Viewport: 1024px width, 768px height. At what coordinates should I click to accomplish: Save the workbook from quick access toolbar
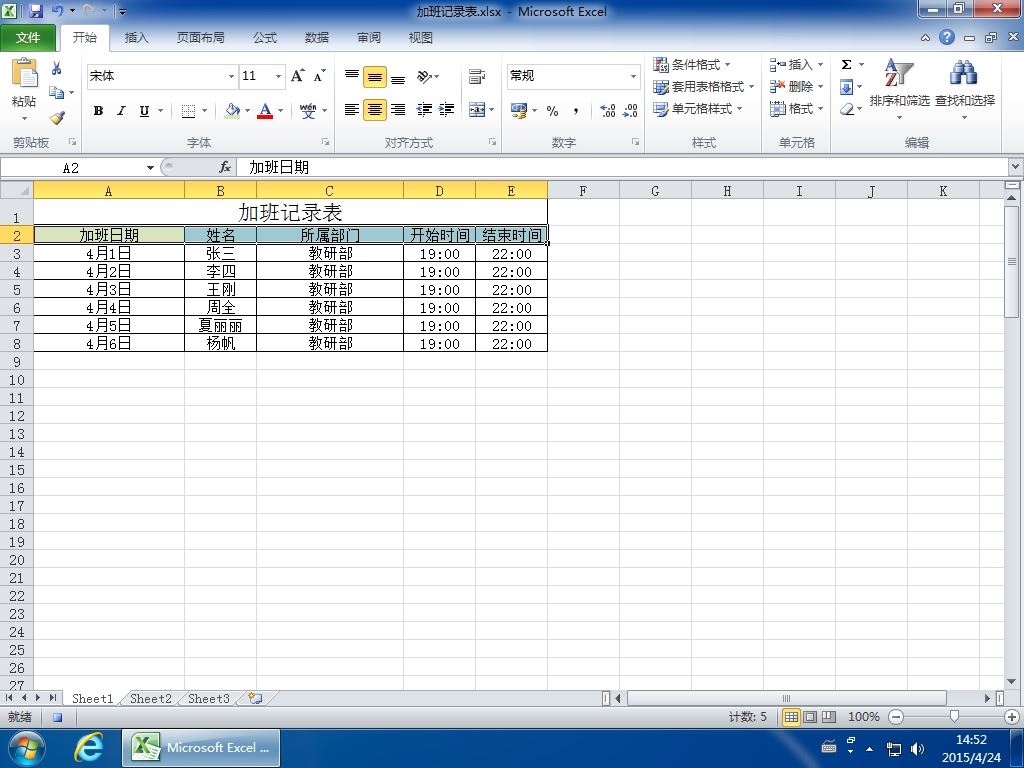coord(35,10)
